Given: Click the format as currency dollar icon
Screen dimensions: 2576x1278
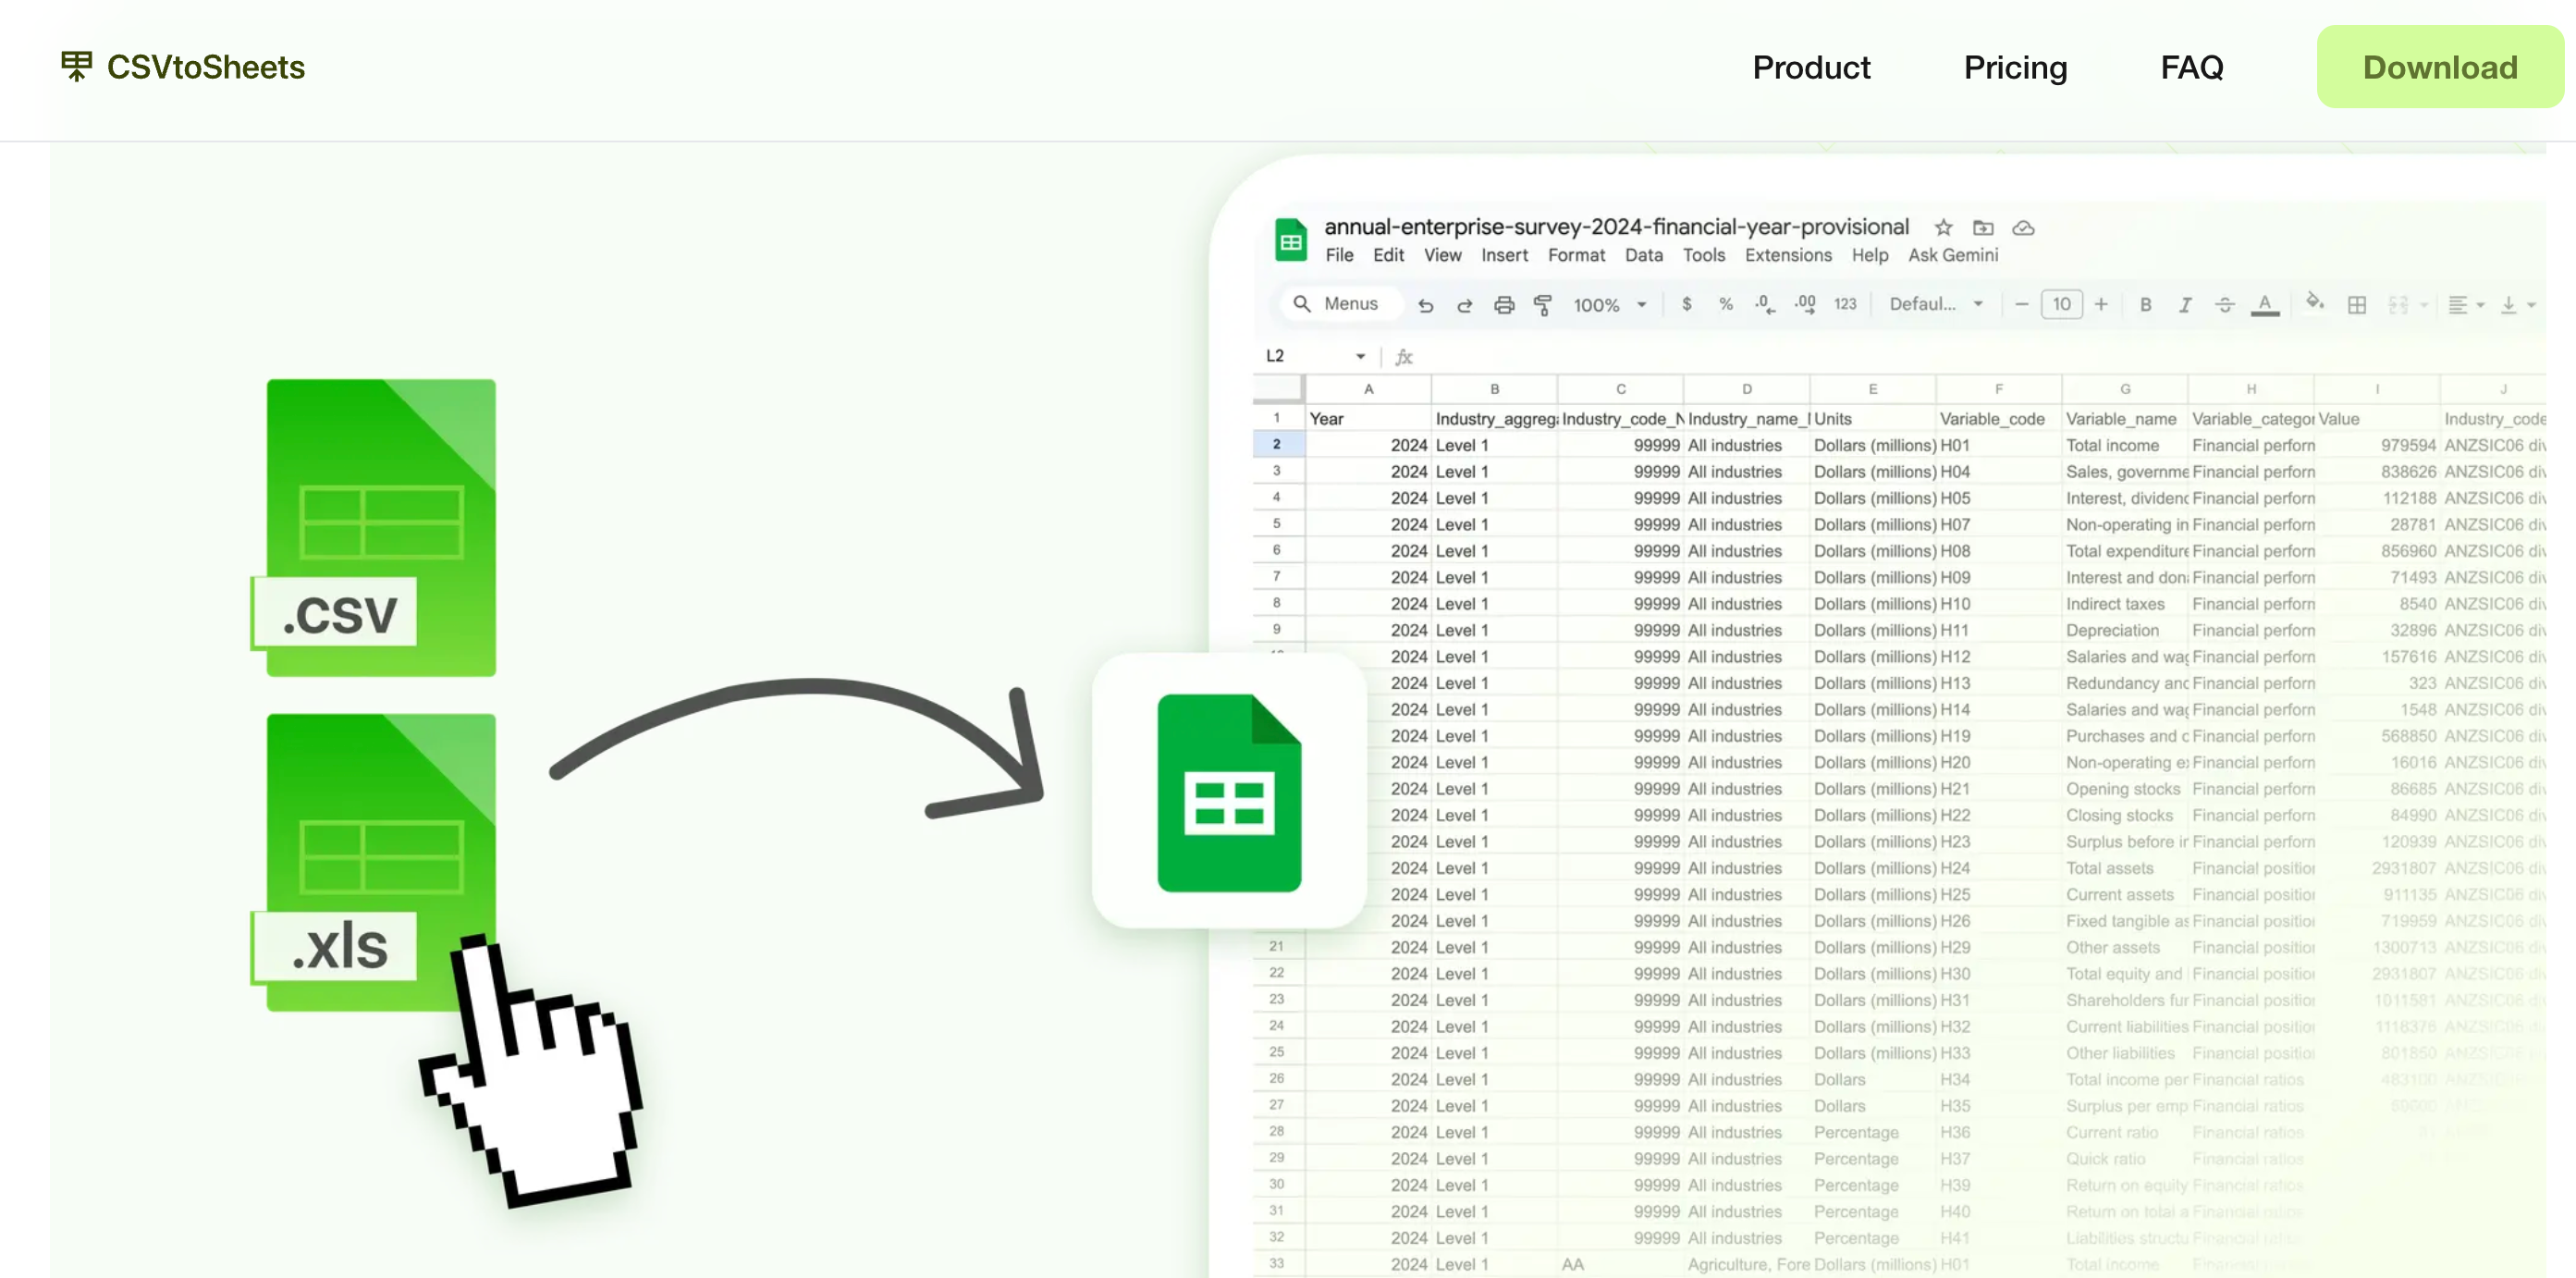Looking at the screenshot, I should tap(1686, 304).
